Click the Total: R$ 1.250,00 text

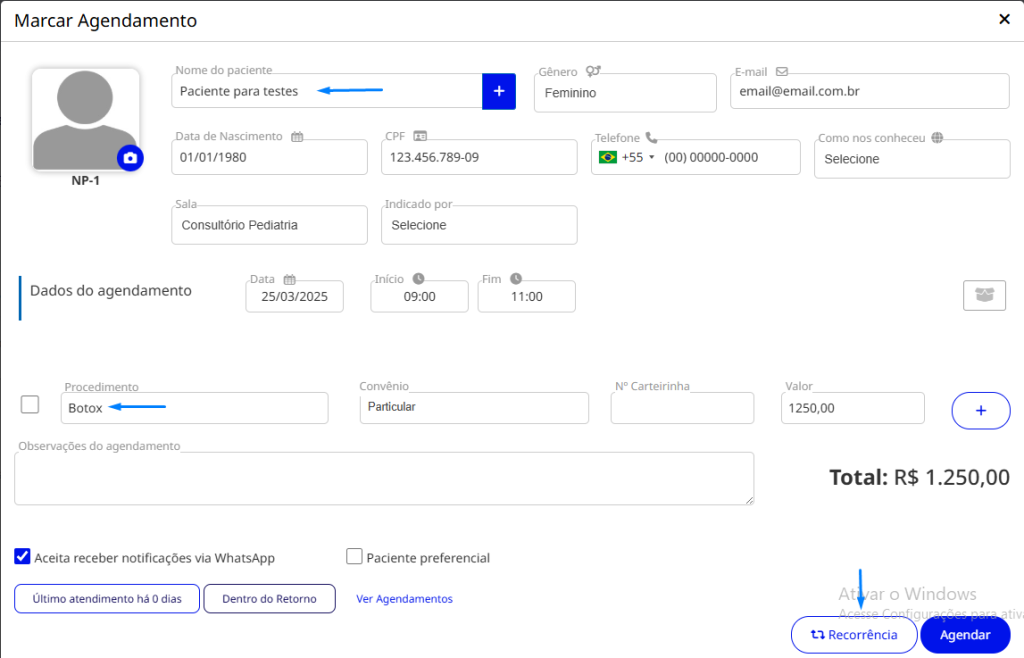point(919,477)
